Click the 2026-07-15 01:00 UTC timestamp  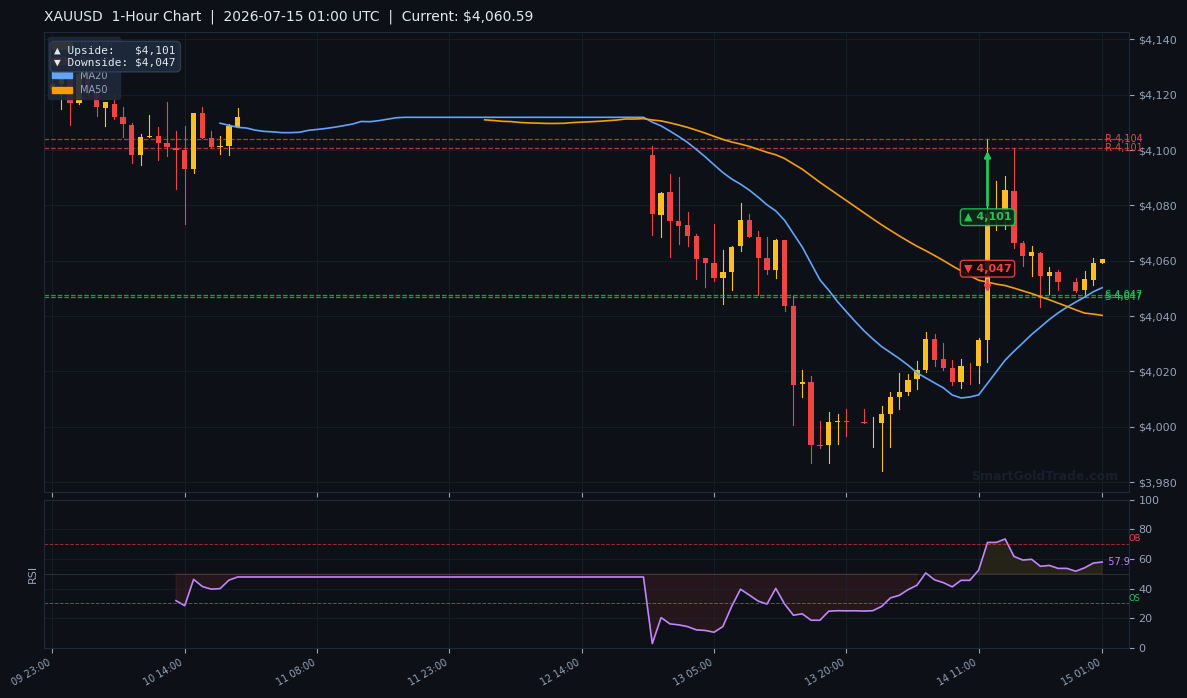click(x=301, y=17)
